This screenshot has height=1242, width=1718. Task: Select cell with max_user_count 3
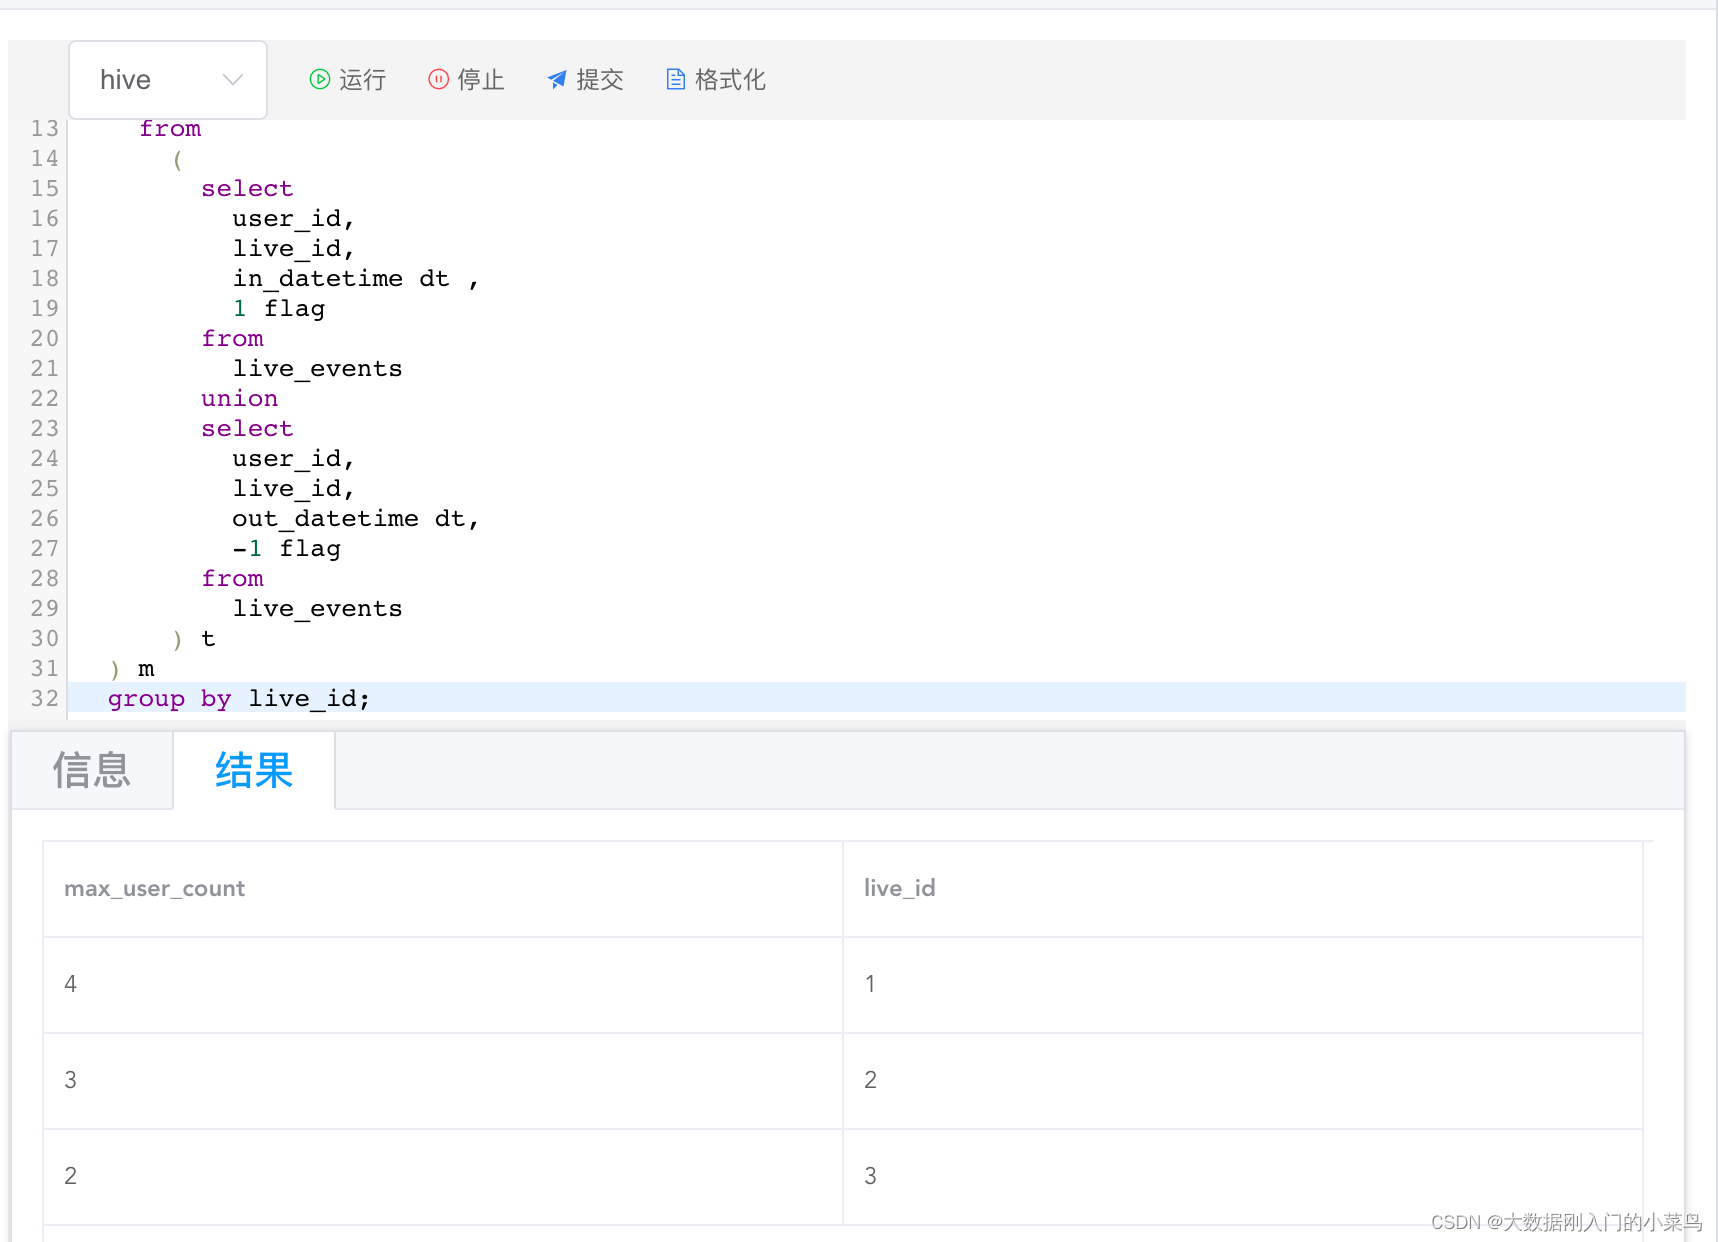click(443, 1080)
